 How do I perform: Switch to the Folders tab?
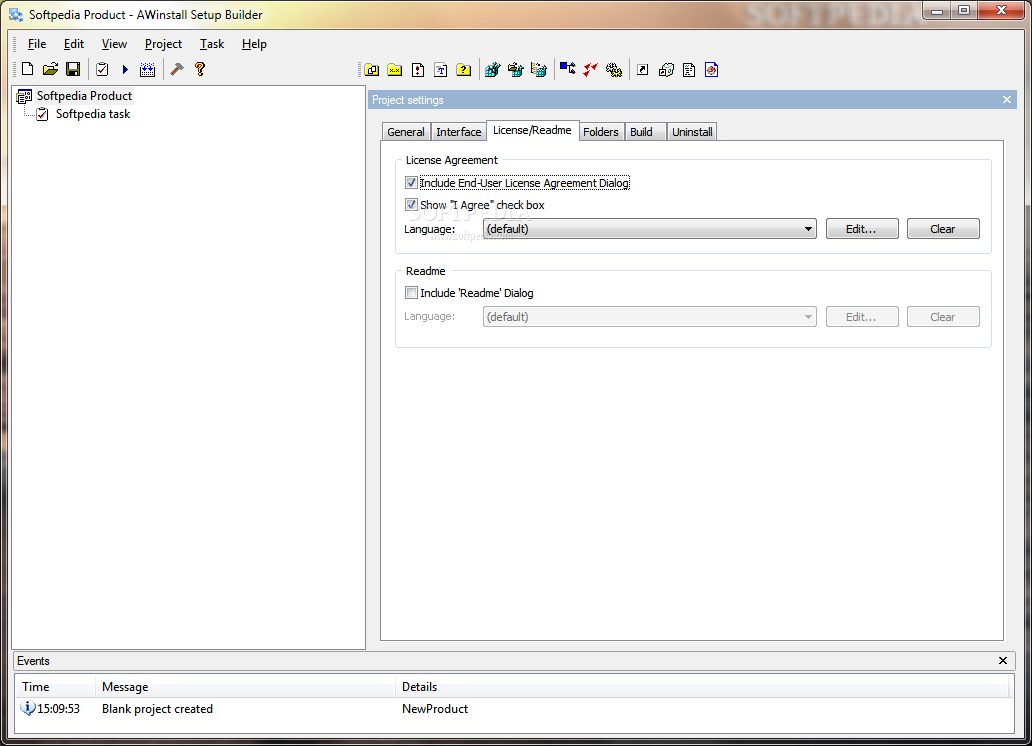coord(601,132)
